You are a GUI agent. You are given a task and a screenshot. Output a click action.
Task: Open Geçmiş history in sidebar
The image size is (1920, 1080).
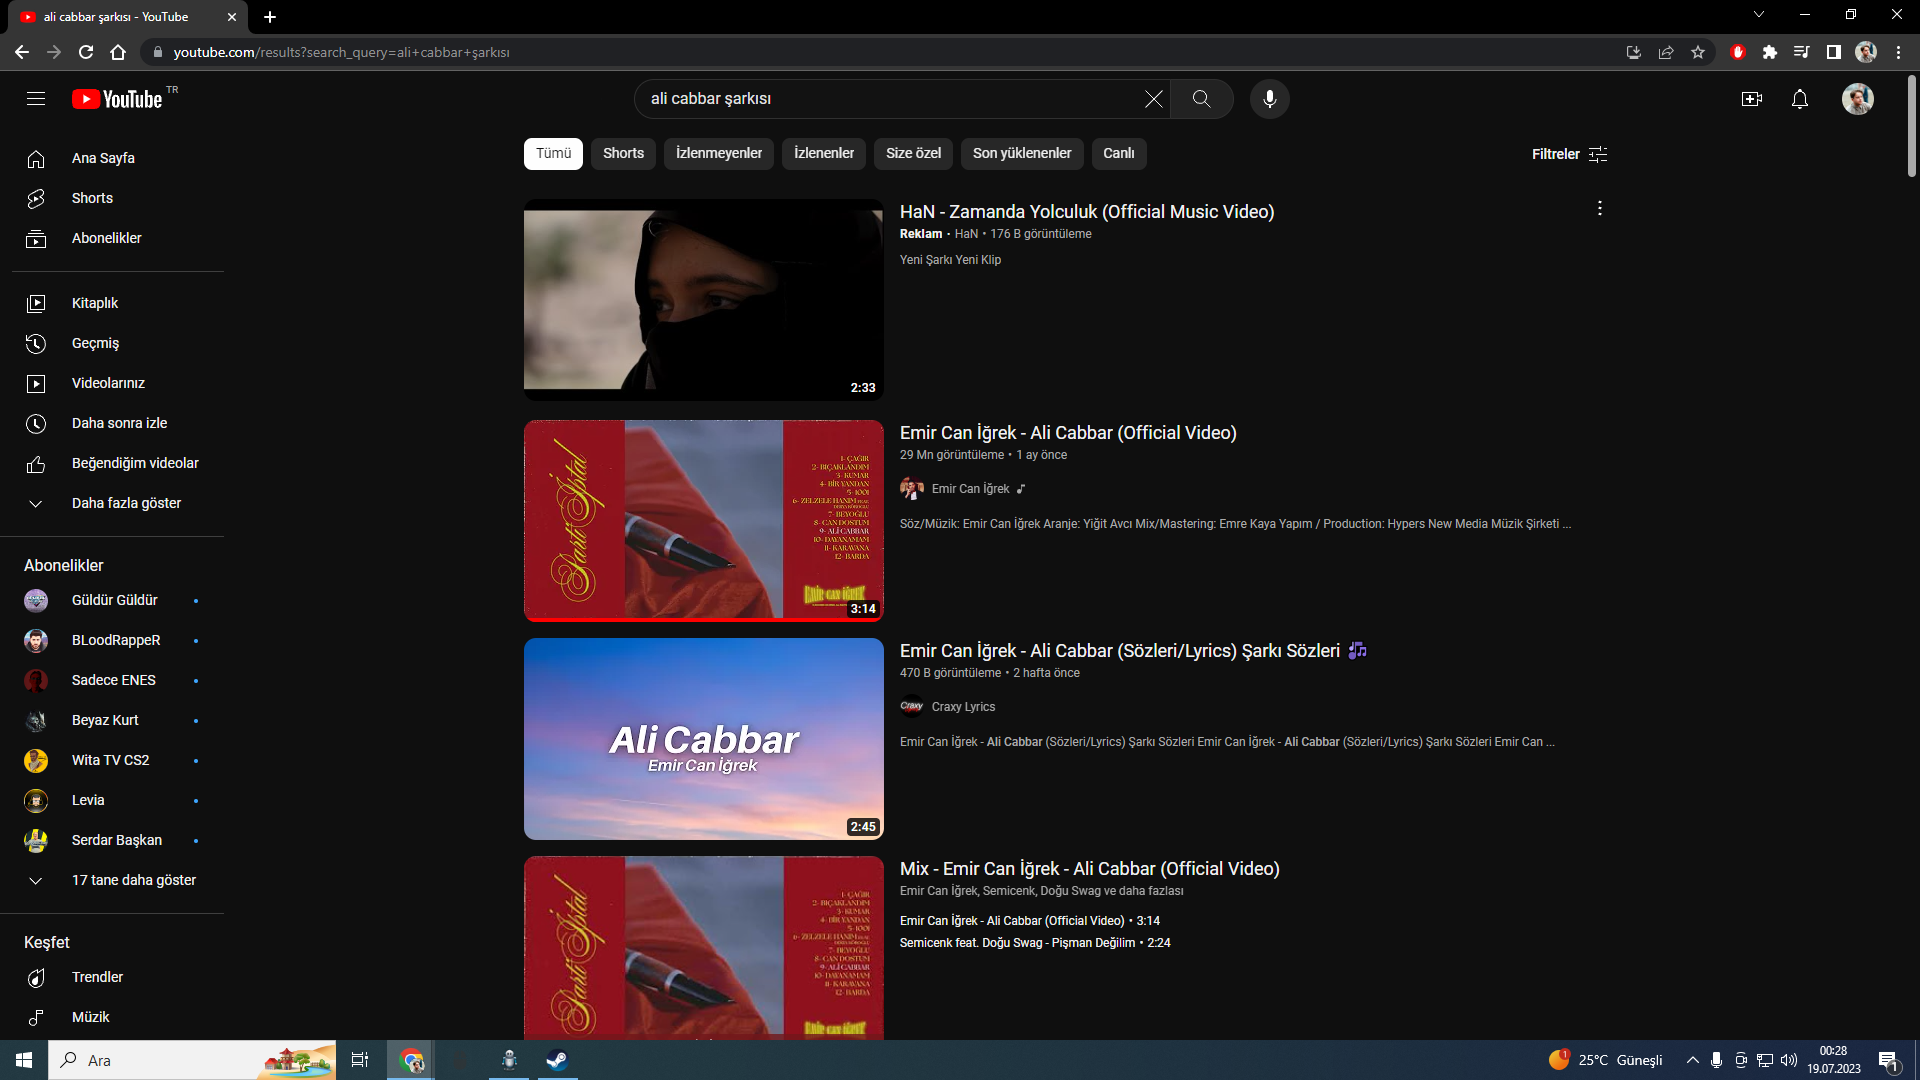(x=95, y=343)
